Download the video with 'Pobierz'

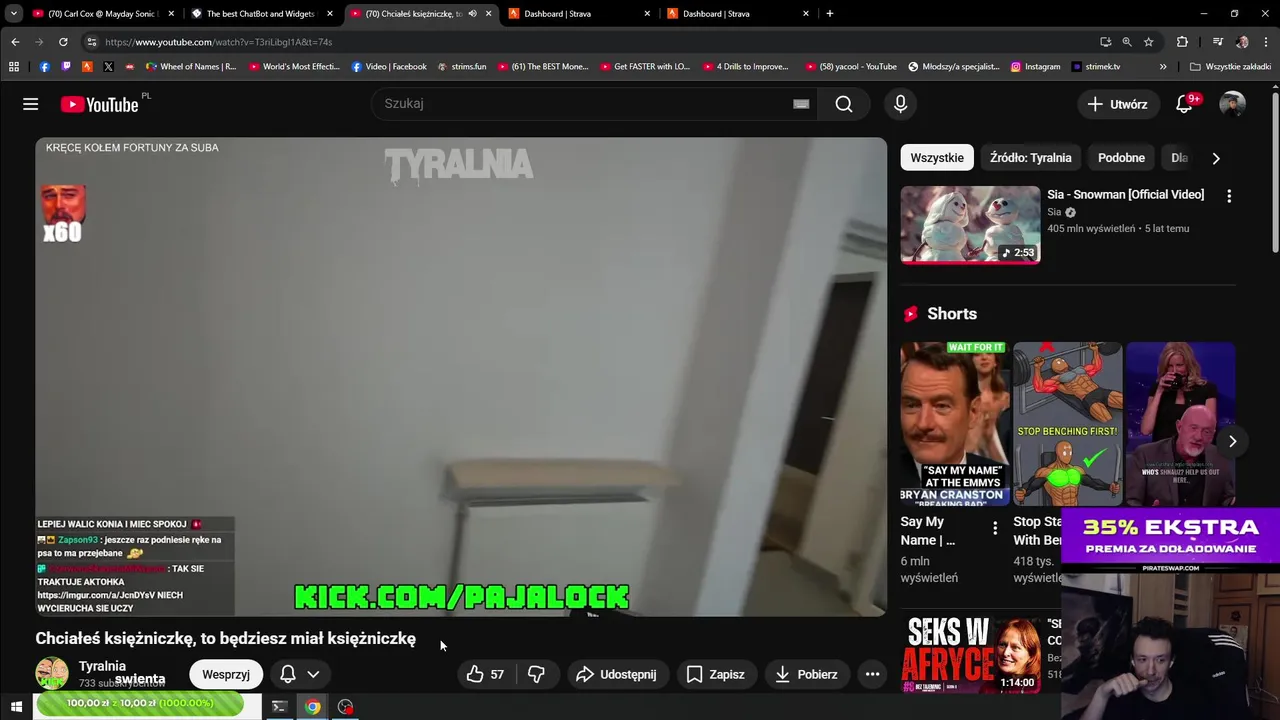(x=805, y=674)
